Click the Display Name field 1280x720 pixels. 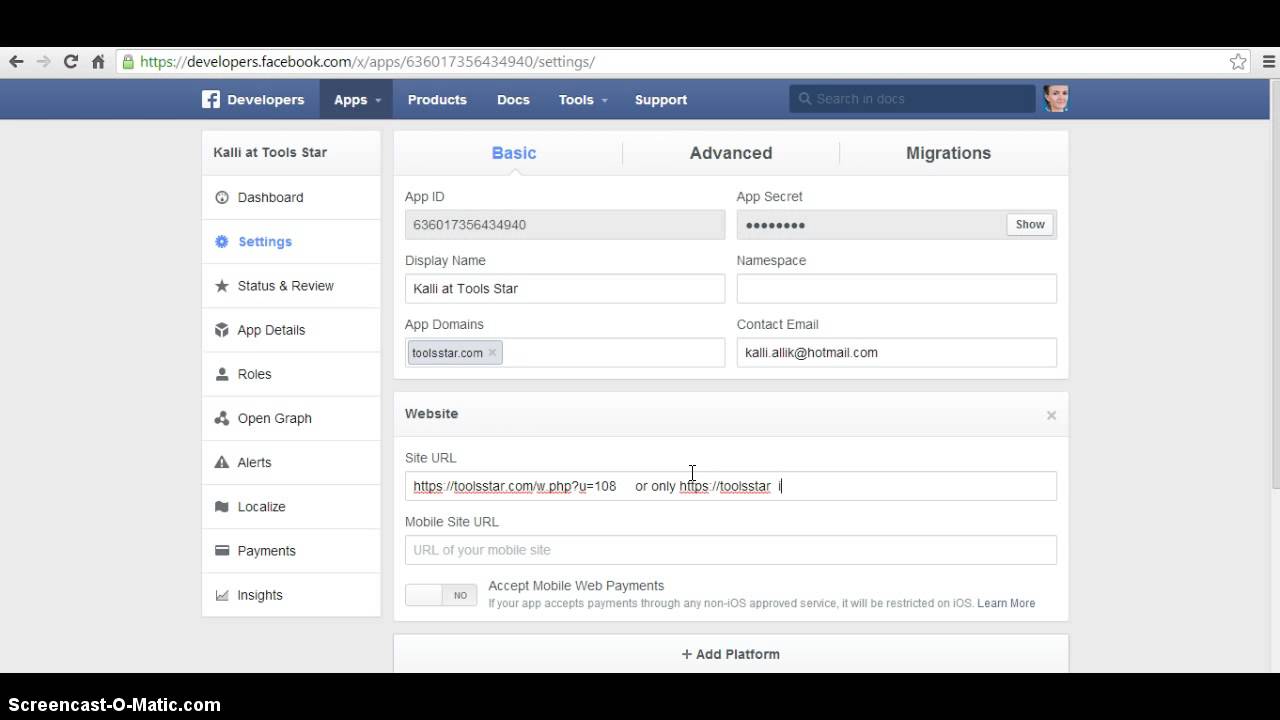coord(565,289)
